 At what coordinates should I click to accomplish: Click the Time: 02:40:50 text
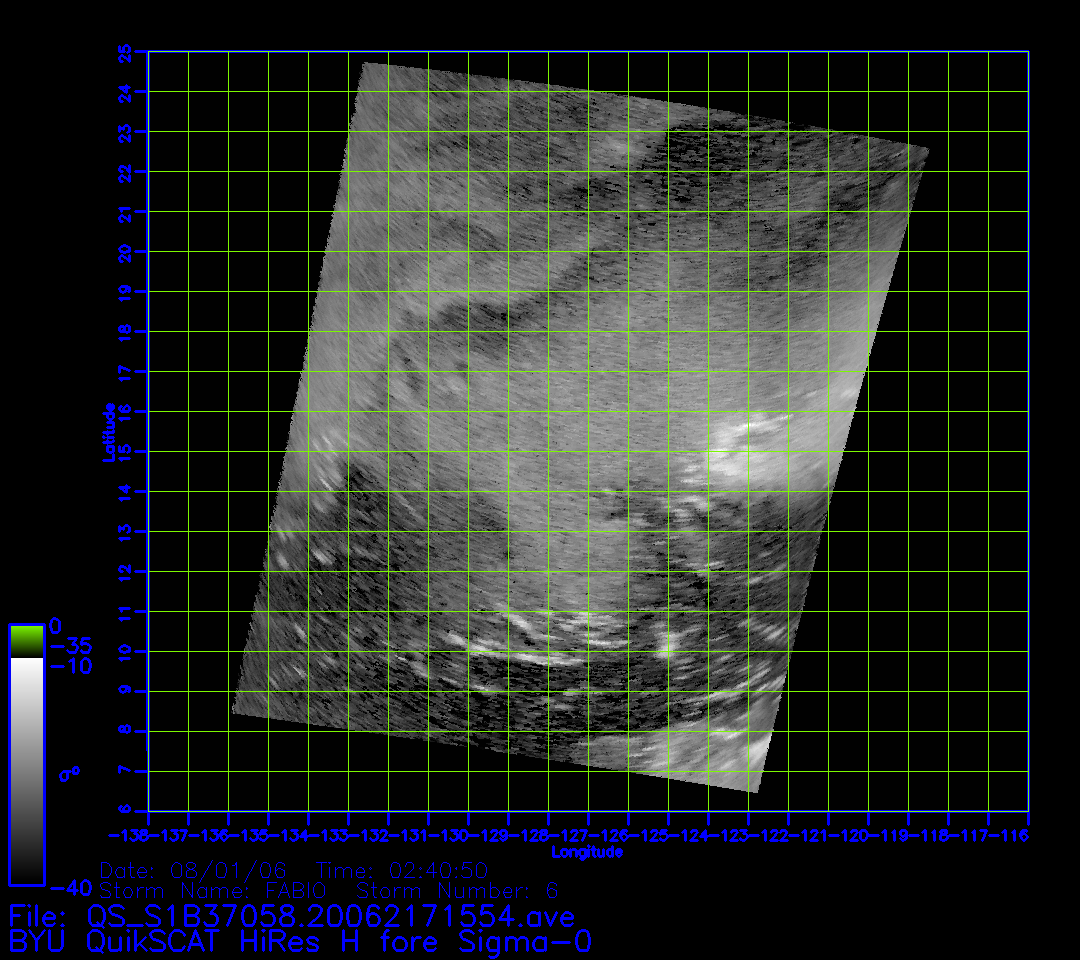pyautogui.click(x=401, y=869)
